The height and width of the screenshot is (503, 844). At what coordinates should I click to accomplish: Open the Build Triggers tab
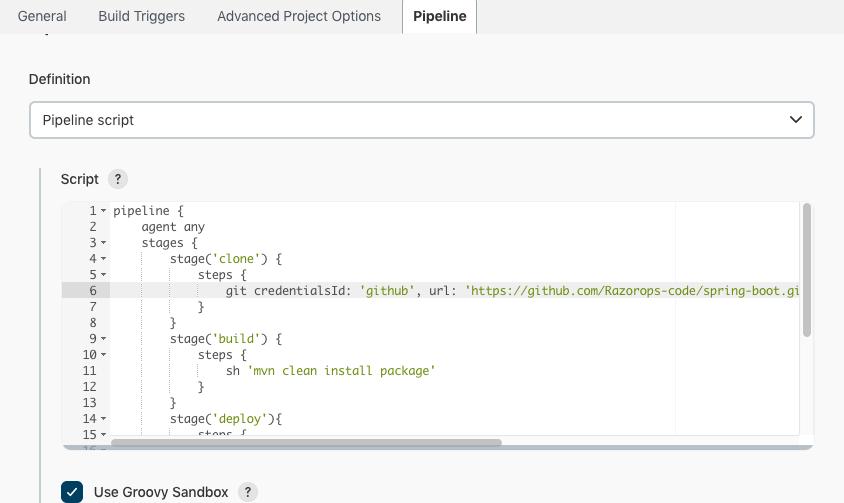[x=142, y=16]
